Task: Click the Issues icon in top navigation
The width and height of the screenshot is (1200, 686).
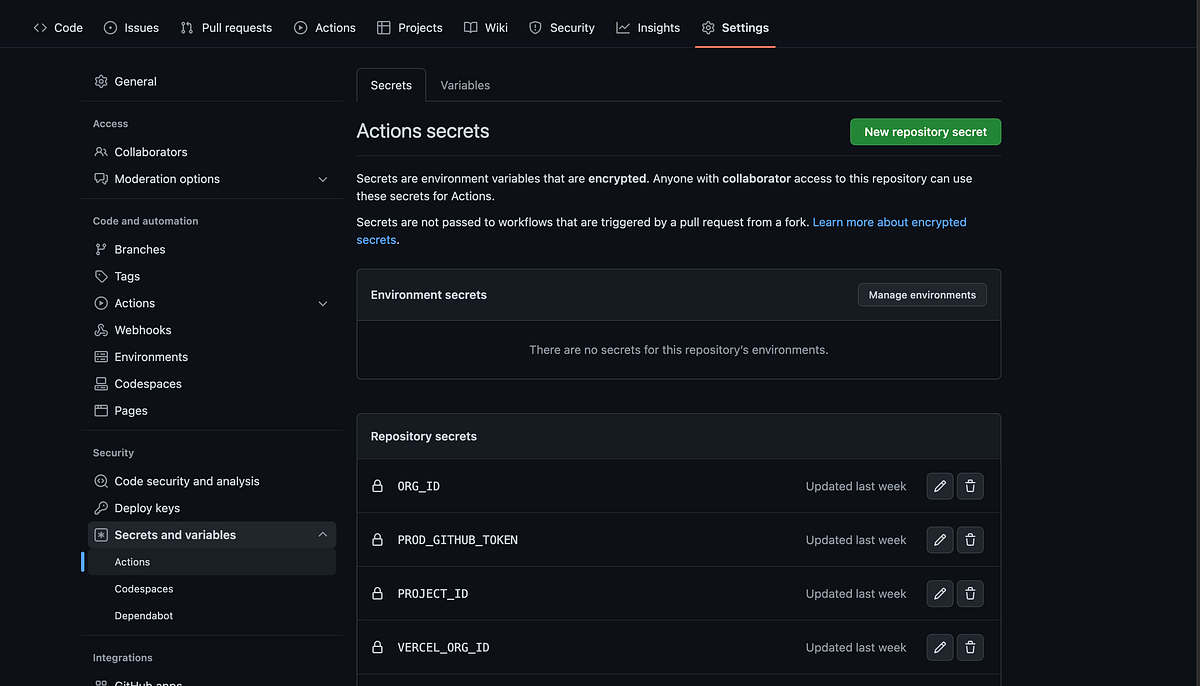Action: point(110,27)
